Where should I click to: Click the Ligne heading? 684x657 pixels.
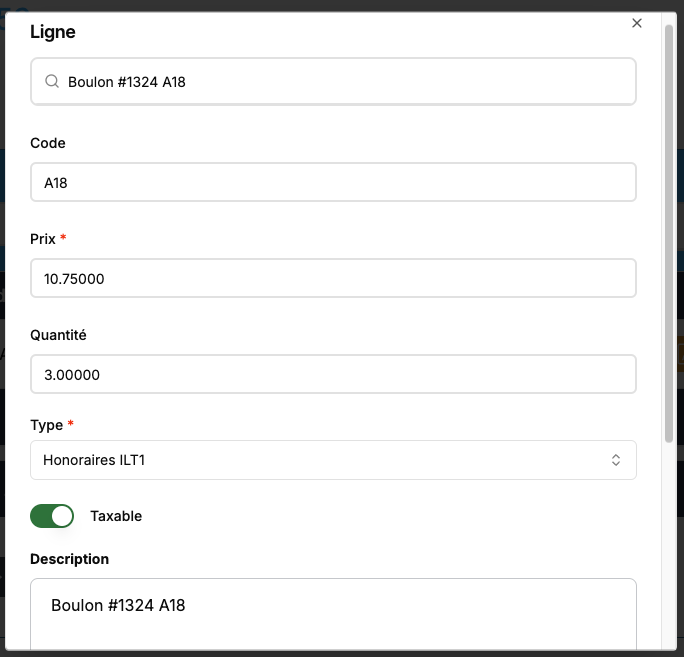(x=53, y=32)
